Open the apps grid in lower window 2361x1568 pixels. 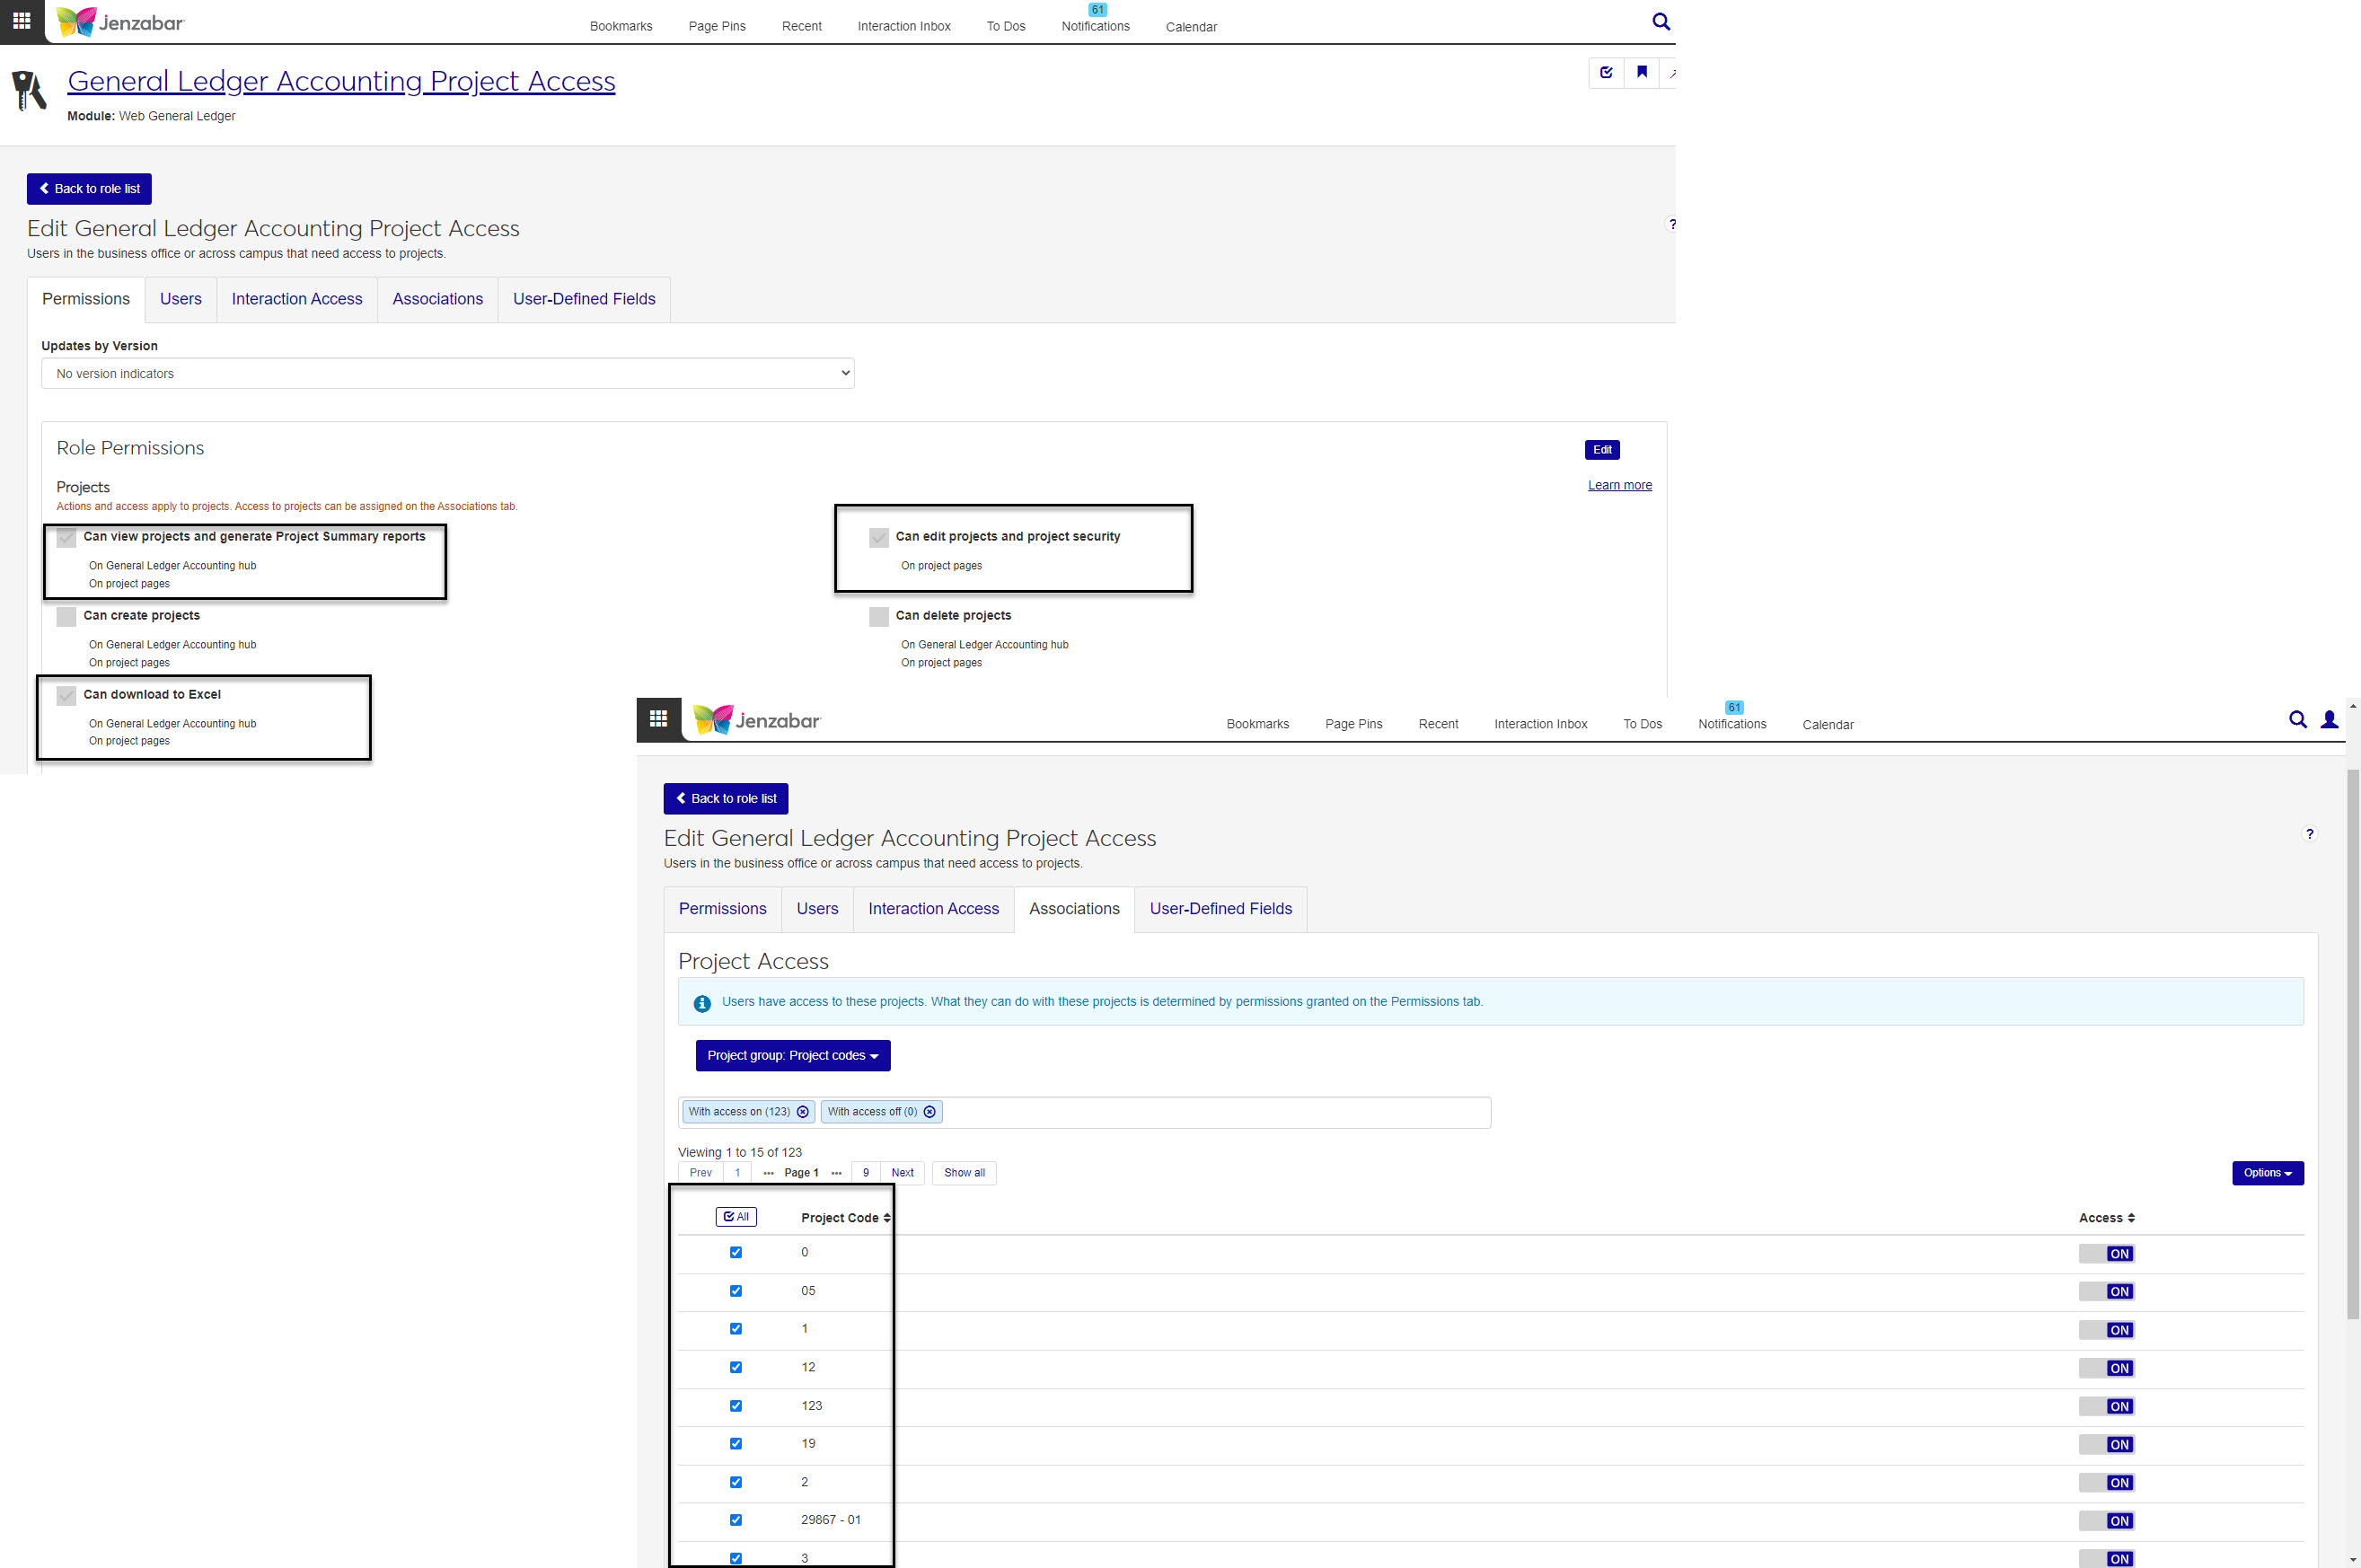pyautogui.click(x=658, y=719)
